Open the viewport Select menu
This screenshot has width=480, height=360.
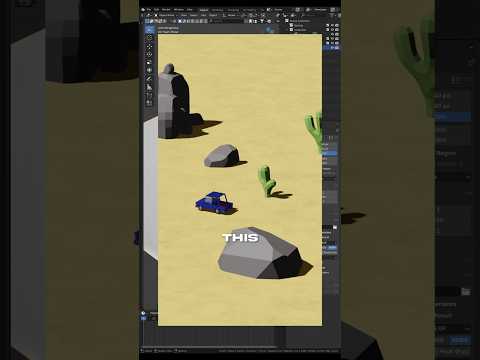pyautogui.click(x=194, y=15)
